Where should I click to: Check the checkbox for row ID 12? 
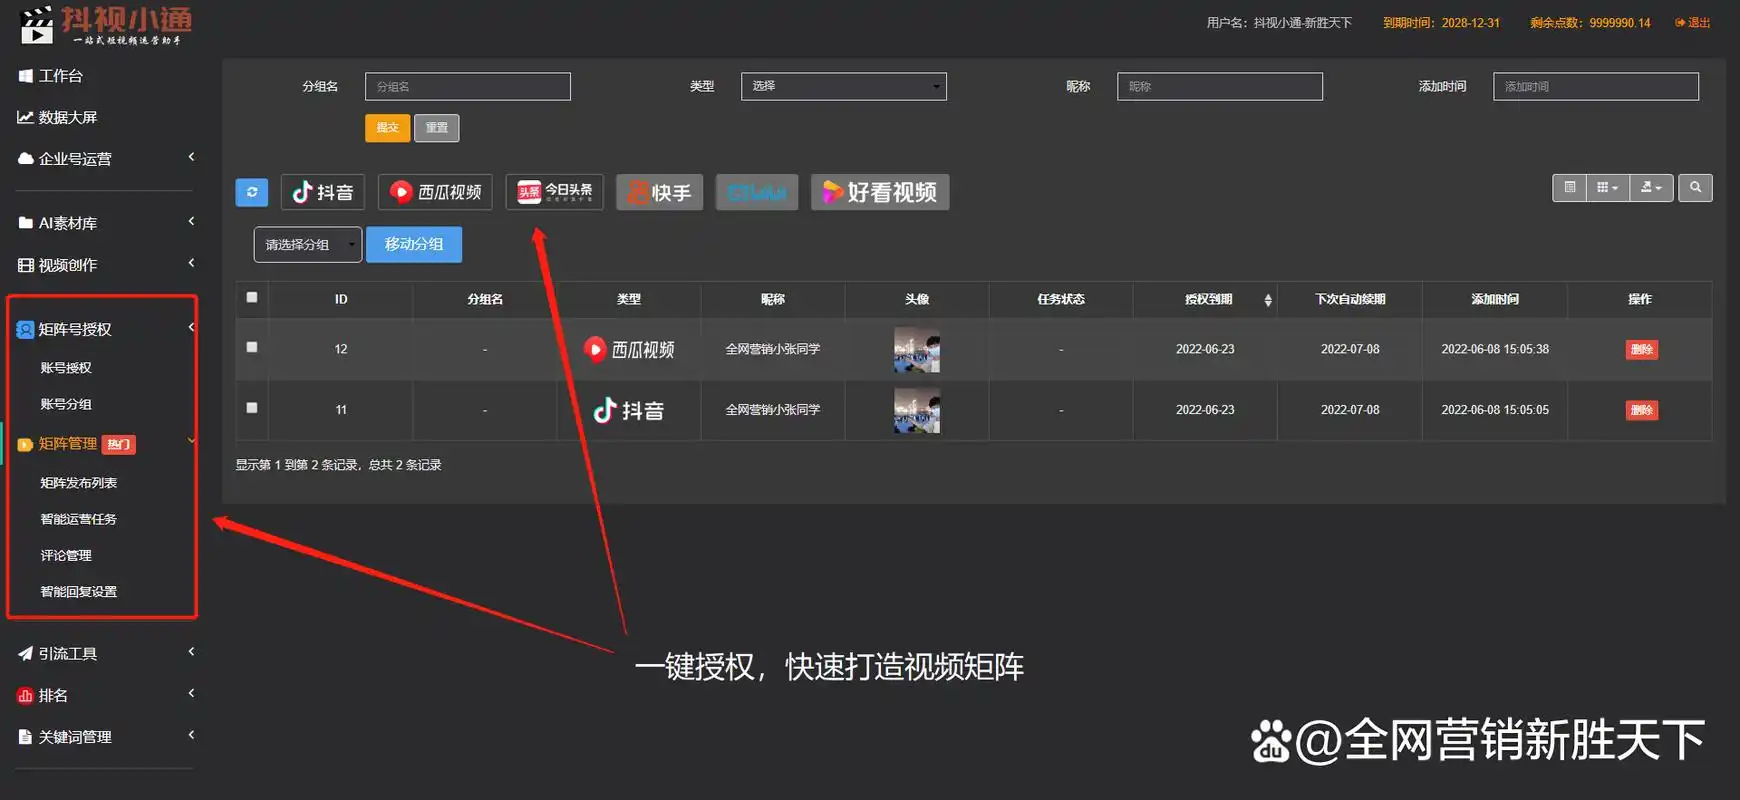252,348
